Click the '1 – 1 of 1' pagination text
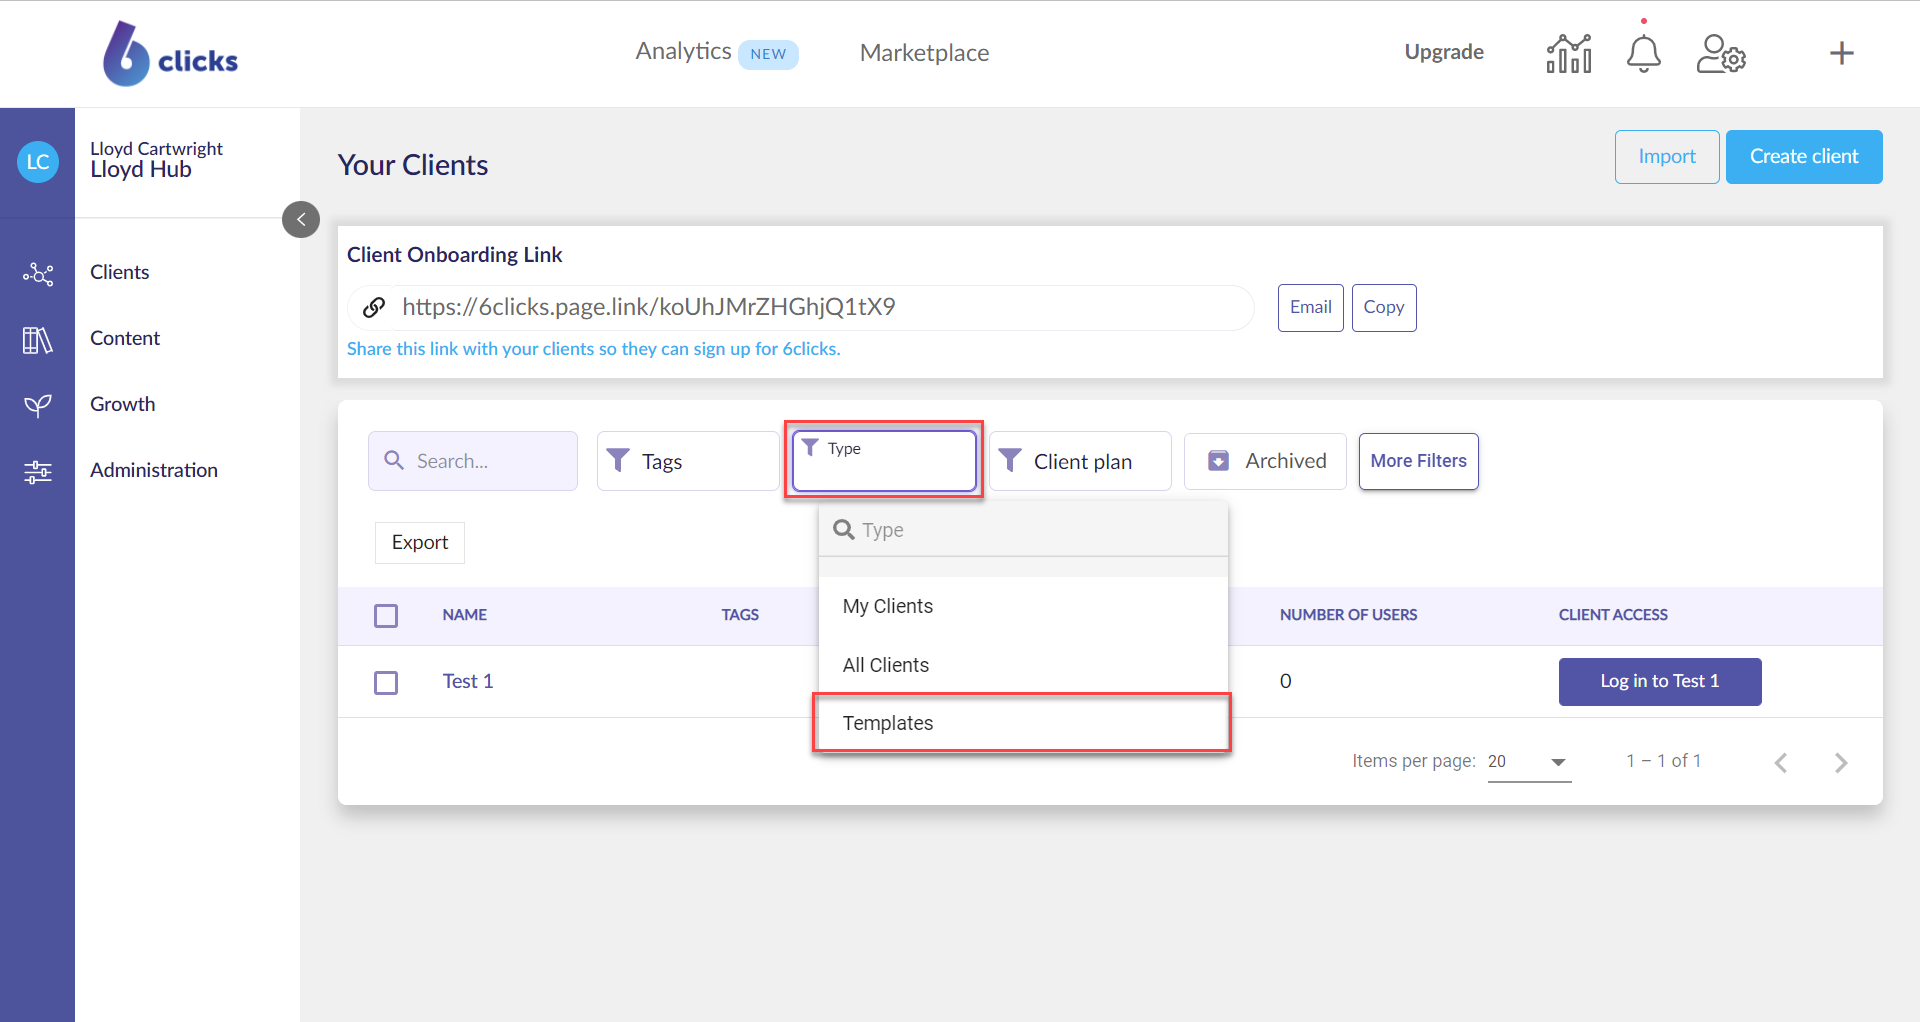1920x1022 pixels. coord(1664,761)
